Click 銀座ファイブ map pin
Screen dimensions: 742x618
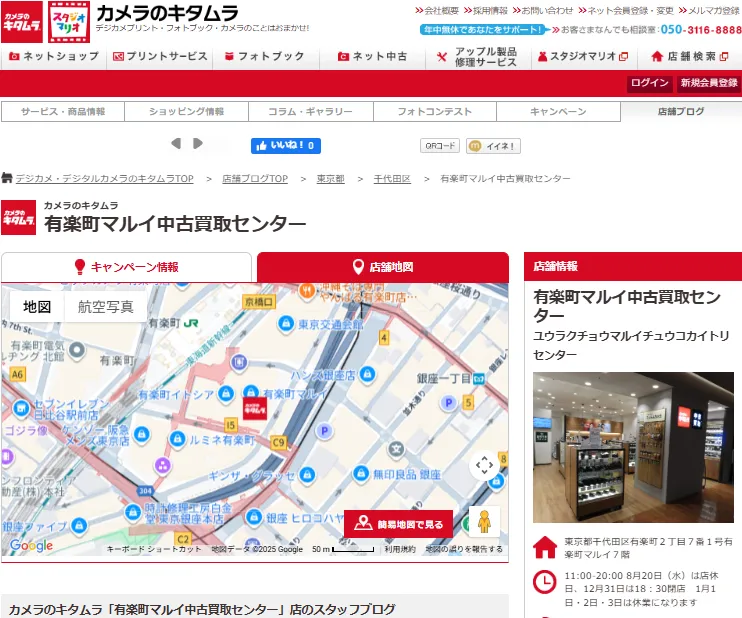tap(79, 525)
